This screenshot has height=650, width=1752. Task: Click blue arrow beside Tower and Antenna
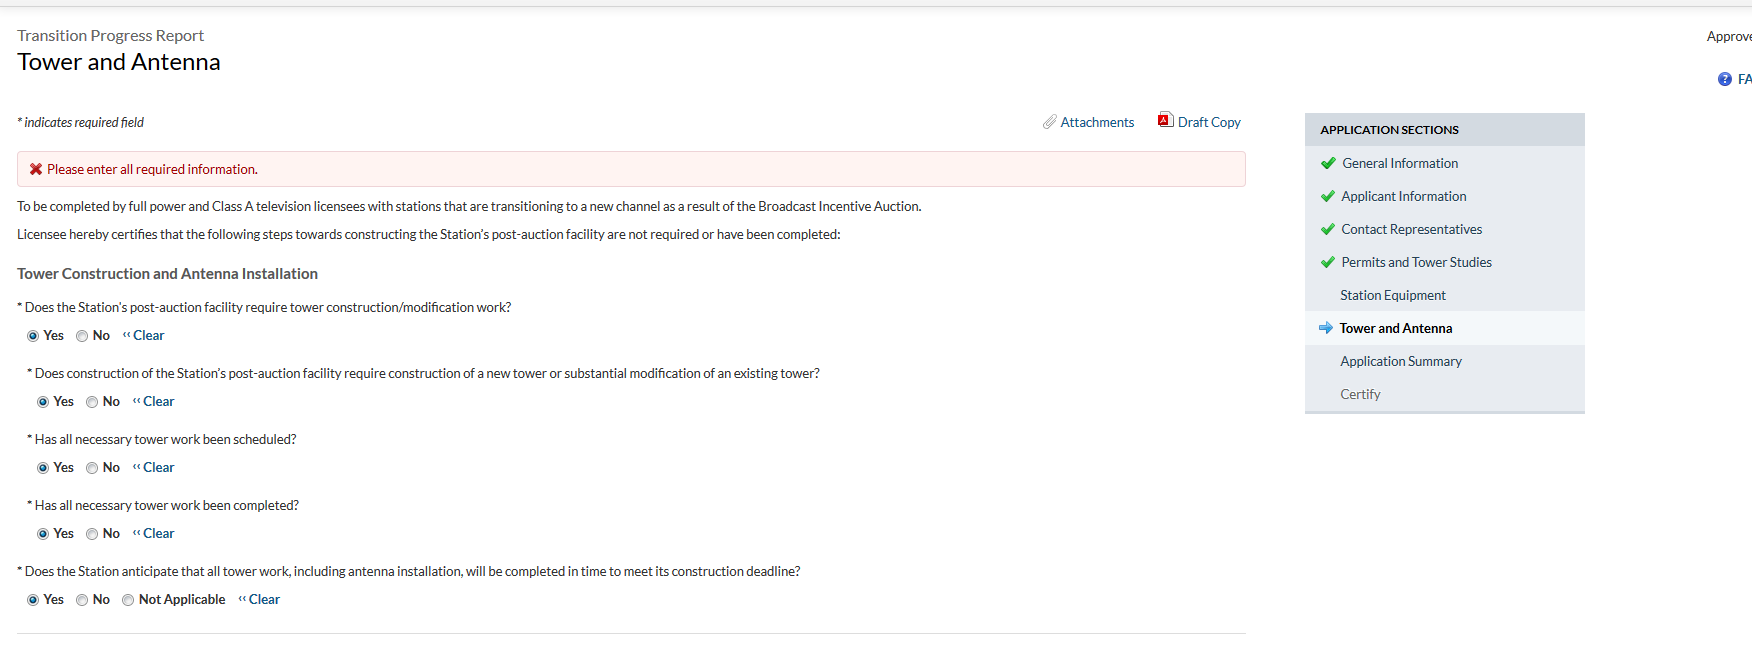1326,328
